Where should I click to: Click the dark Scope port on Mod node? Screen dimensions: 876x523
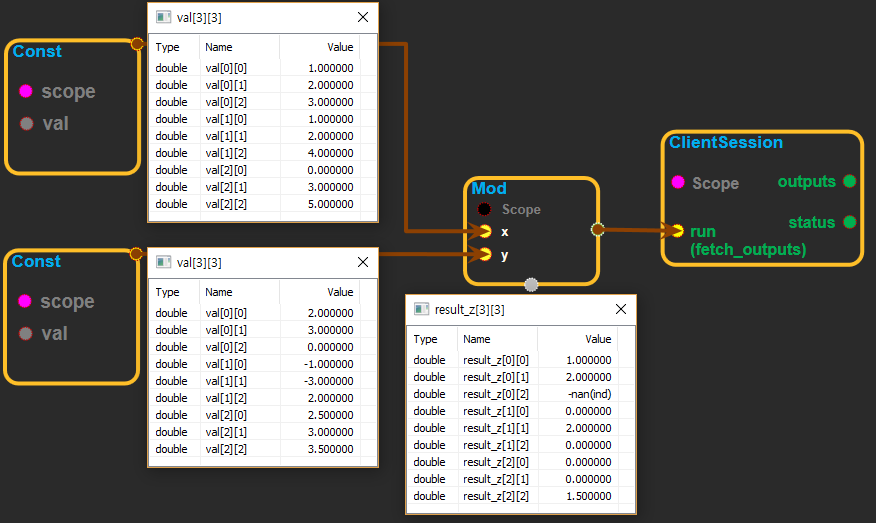coord(485,209)
